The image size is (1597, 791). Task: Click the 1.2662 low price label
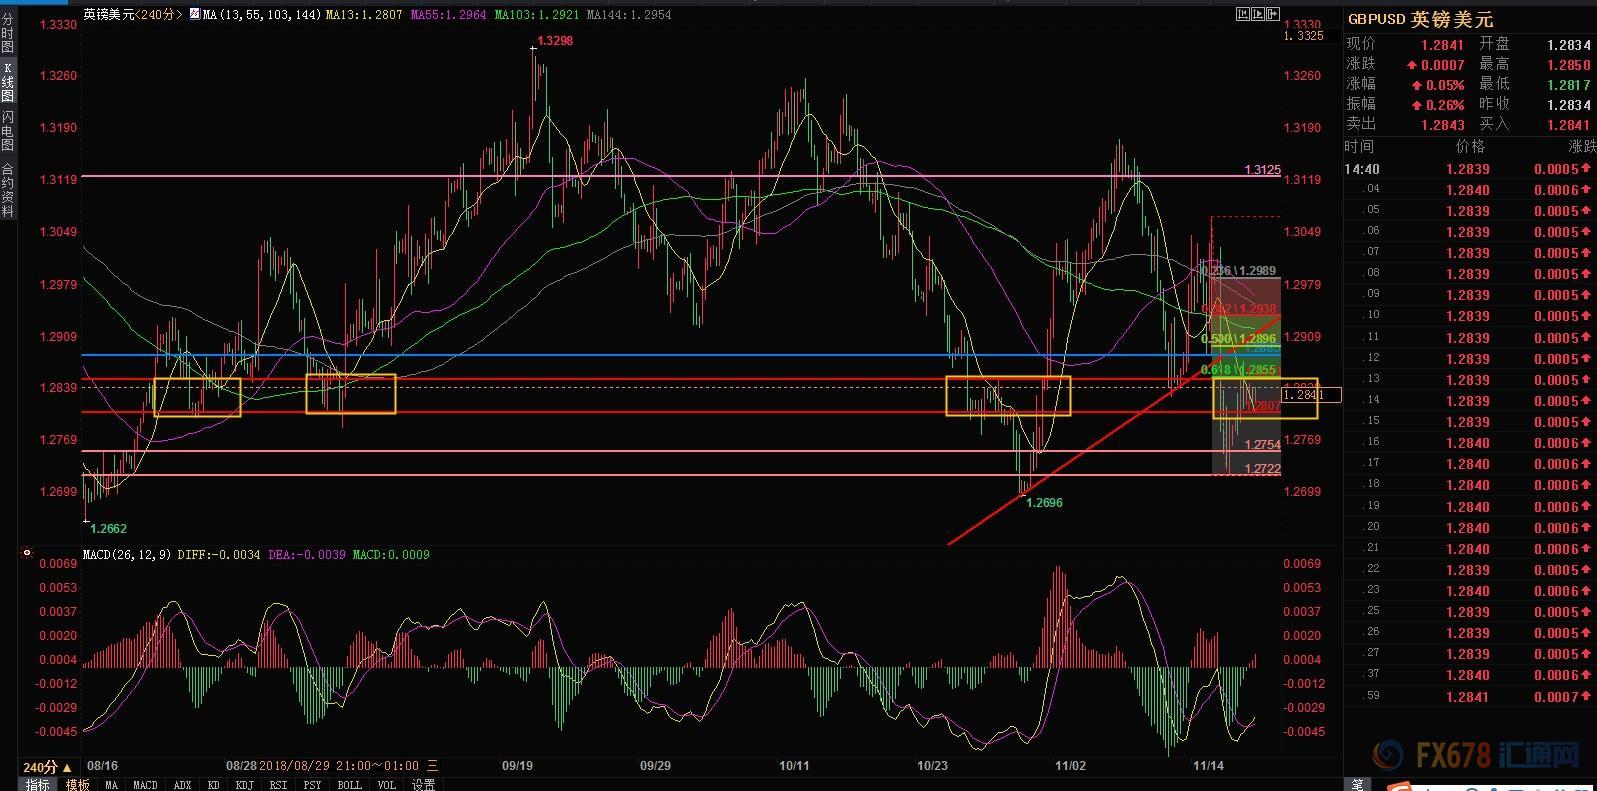(x=109, y=529)
